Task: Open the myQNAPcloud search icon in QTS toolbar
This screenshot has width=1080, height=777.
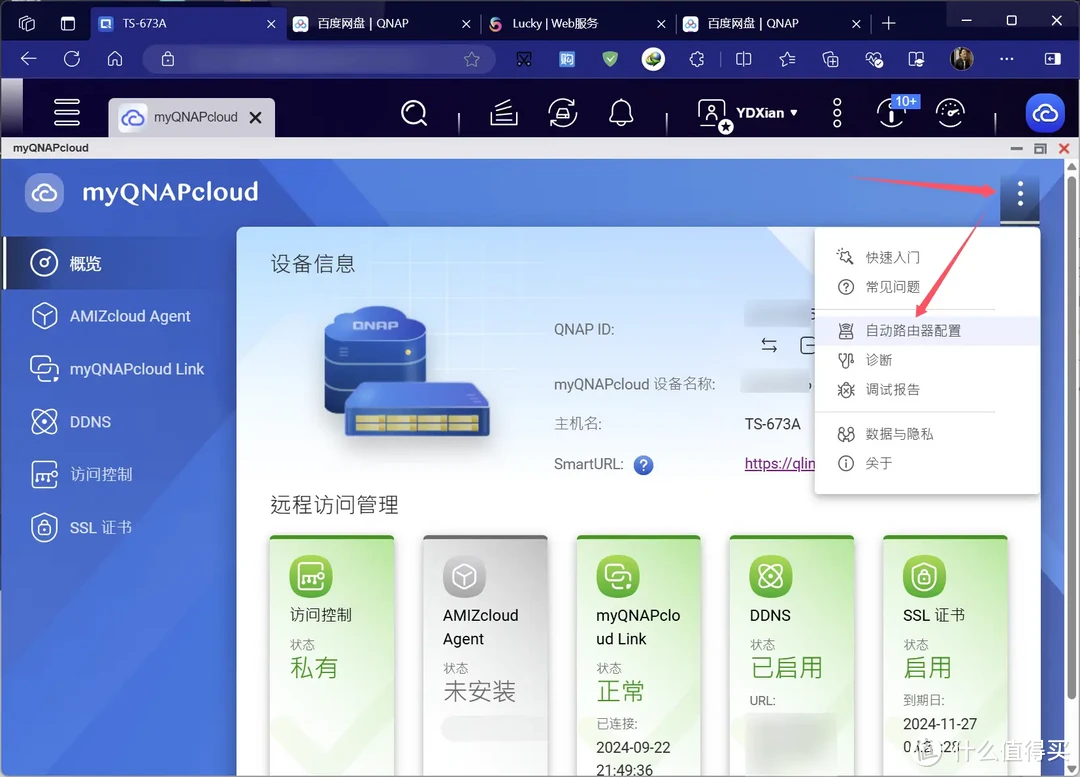Action: [x=413, y=113]
